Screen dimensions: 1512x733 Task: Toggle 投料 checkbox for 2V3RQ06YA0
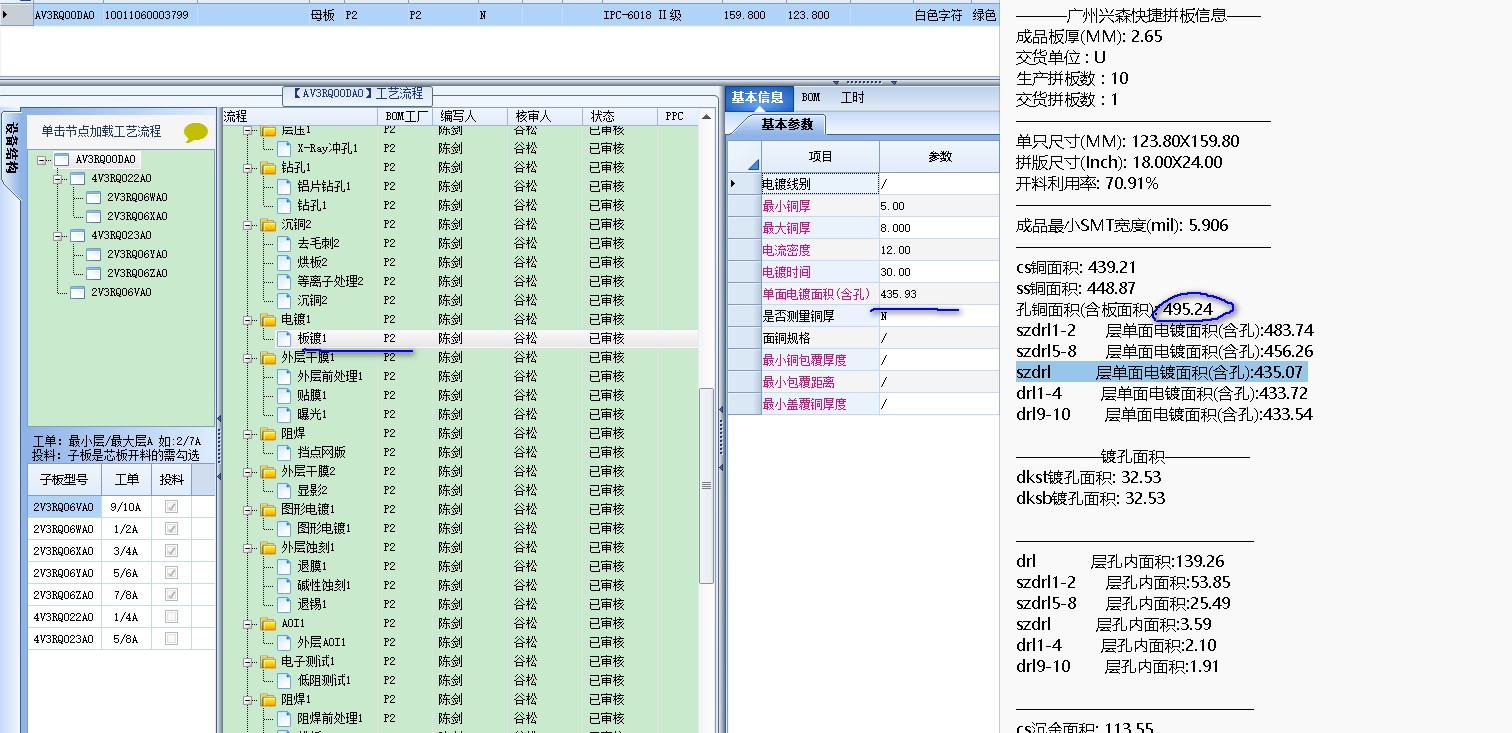click(171, 573)
